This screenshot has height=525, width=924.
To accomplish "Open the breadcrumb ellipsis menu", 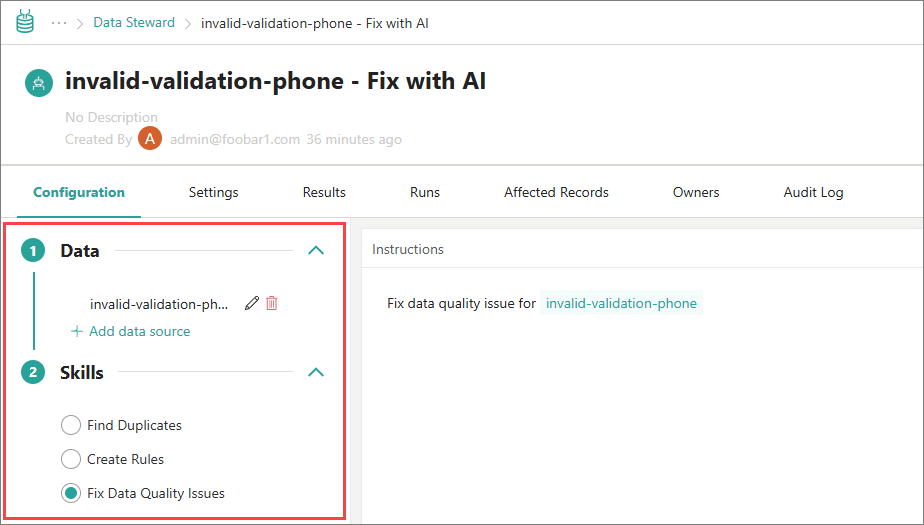I will click(x=59, y=22).
